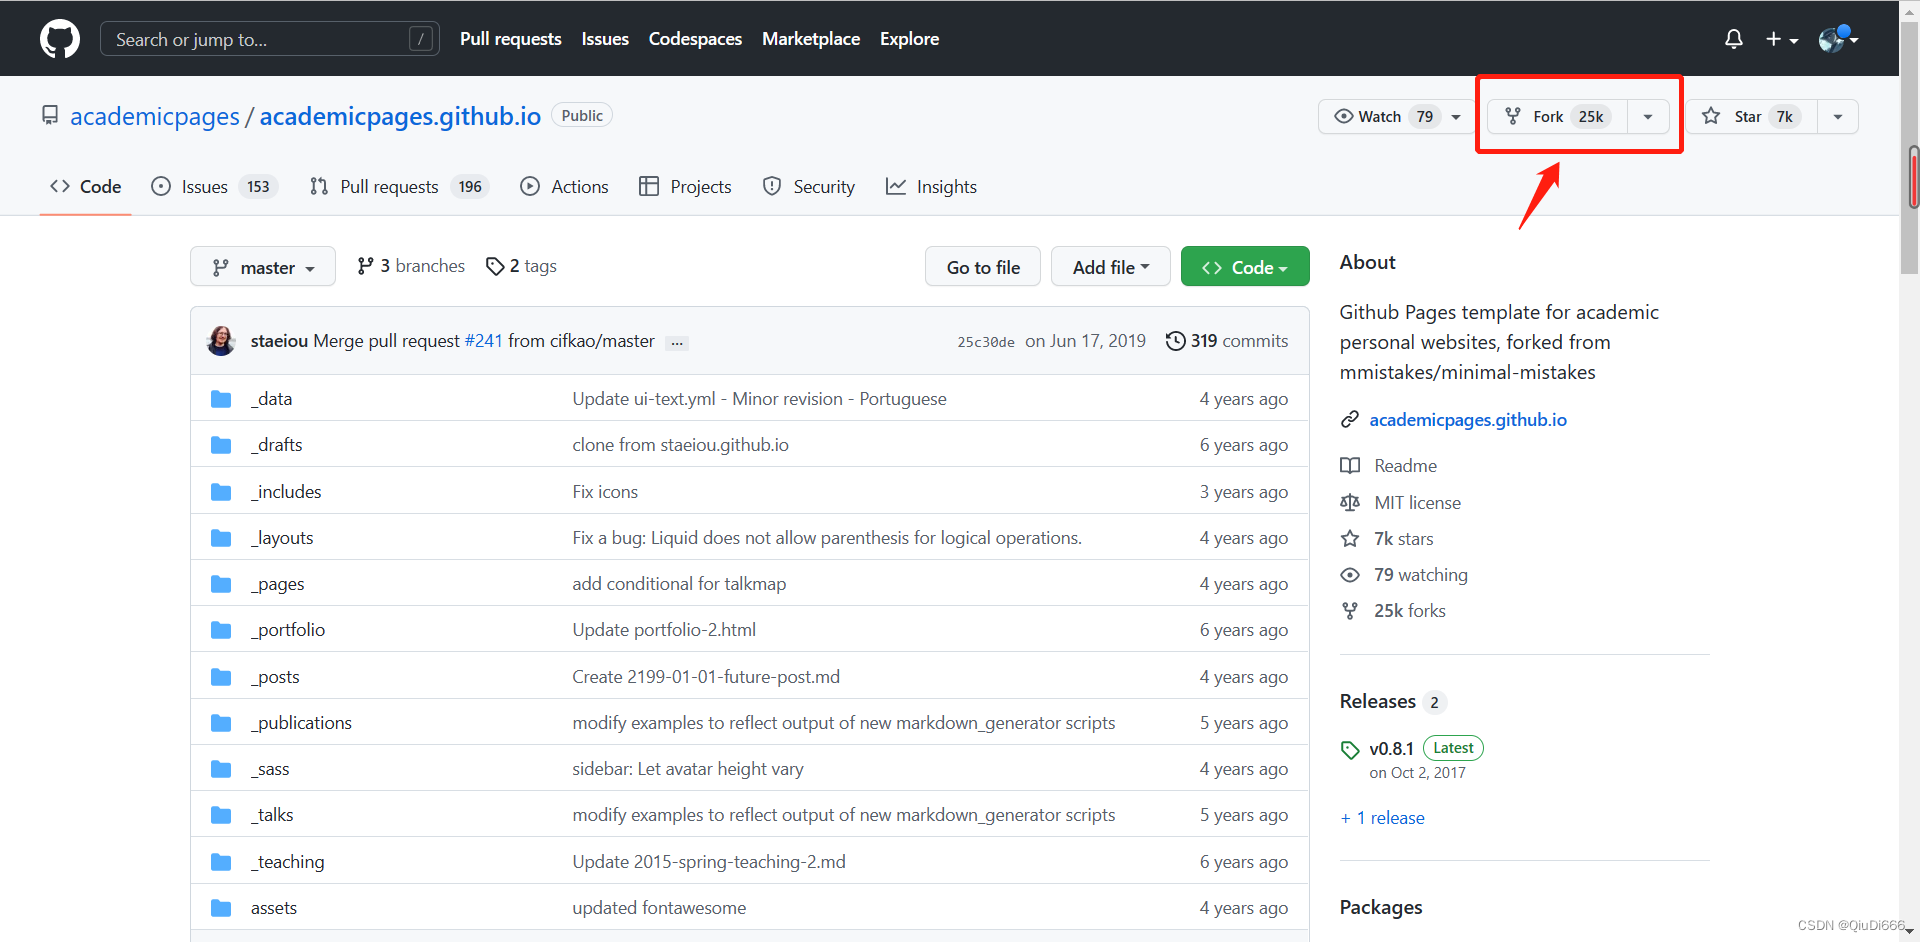Viewport: 1920px width, 942px height.
Task: Open the notifications bell
Action: click(x=1734, y=39)
